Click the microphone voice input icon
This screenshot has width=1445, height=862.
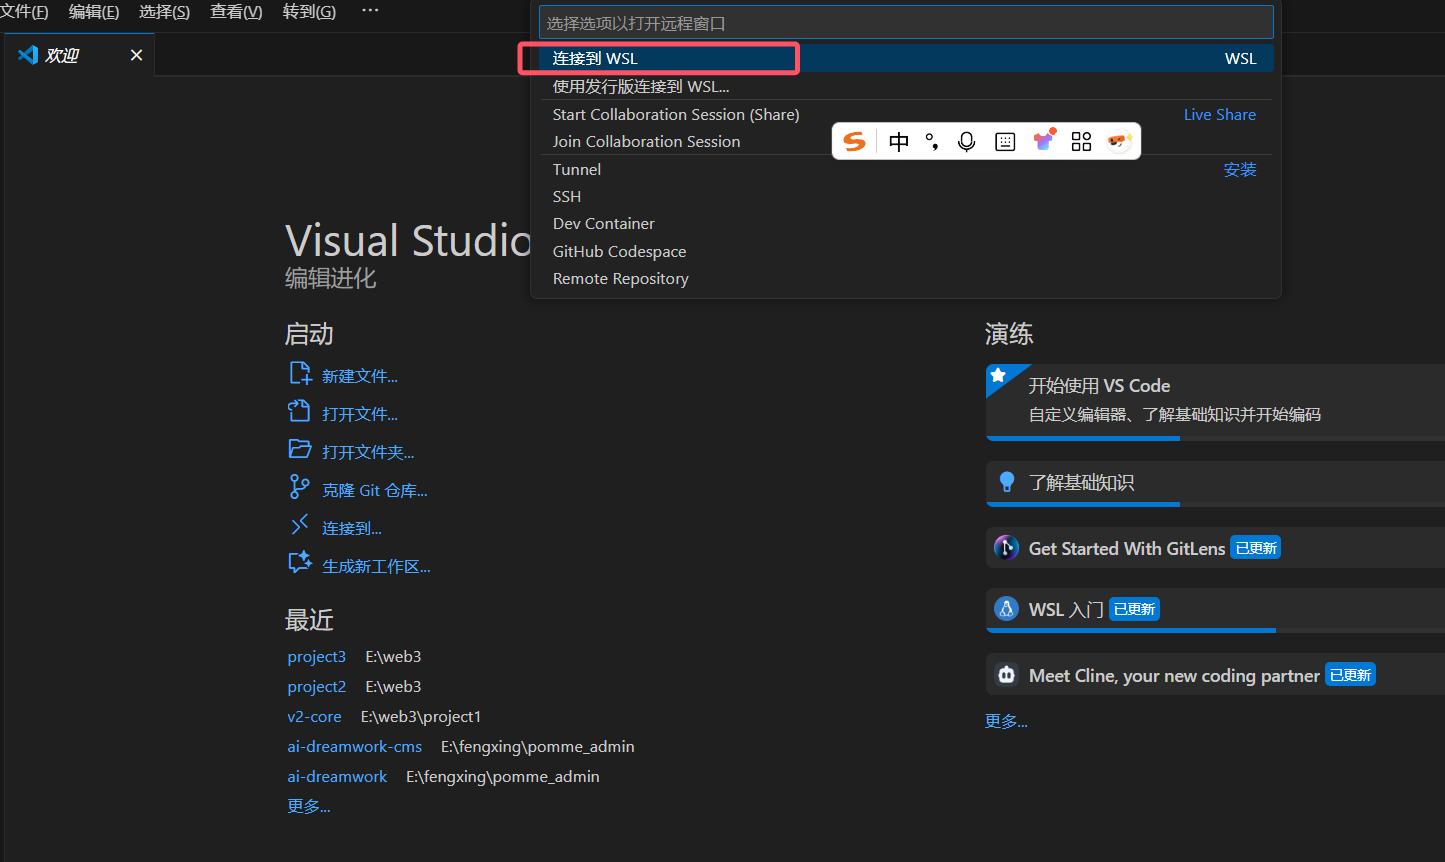966,142
